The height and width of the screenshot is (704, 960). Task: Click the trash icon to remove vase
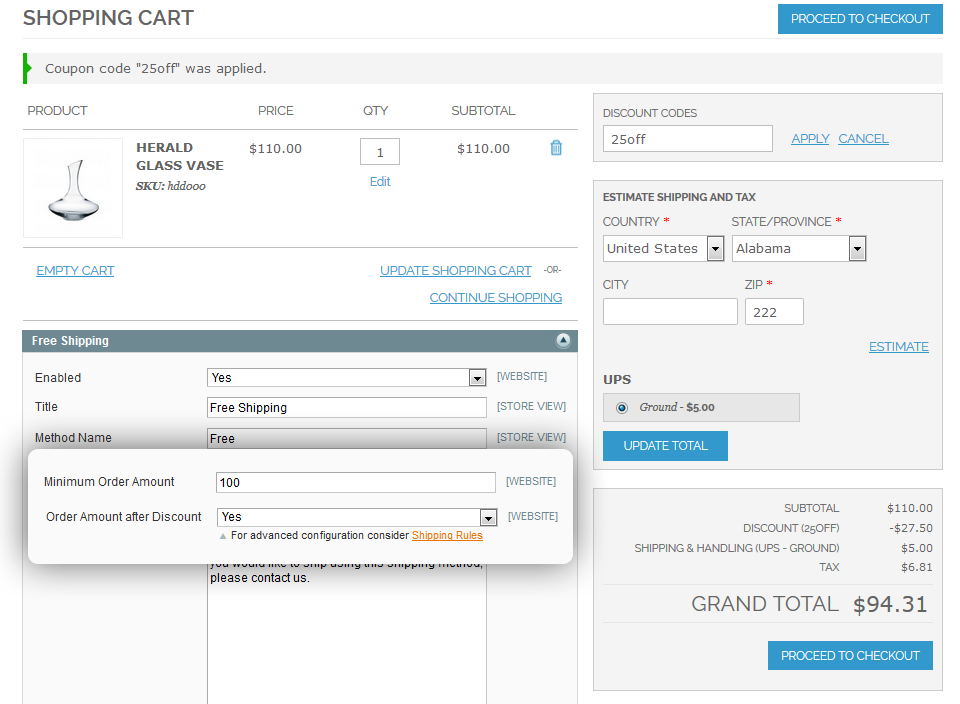point(556,148)
